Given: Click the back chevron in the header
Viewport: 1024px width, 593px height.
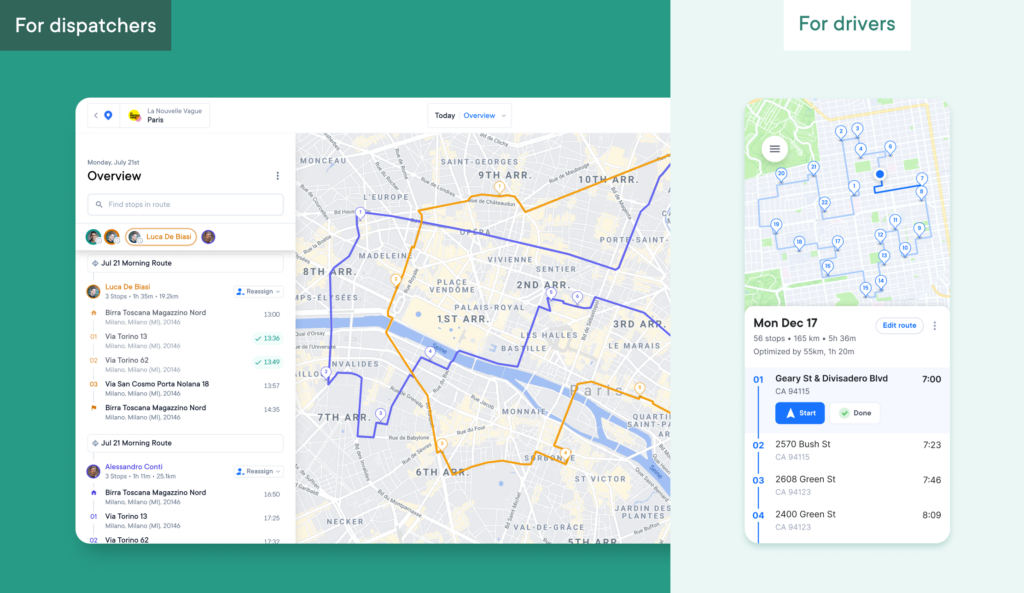Looking at the screenshot, I should pos(94,114).
